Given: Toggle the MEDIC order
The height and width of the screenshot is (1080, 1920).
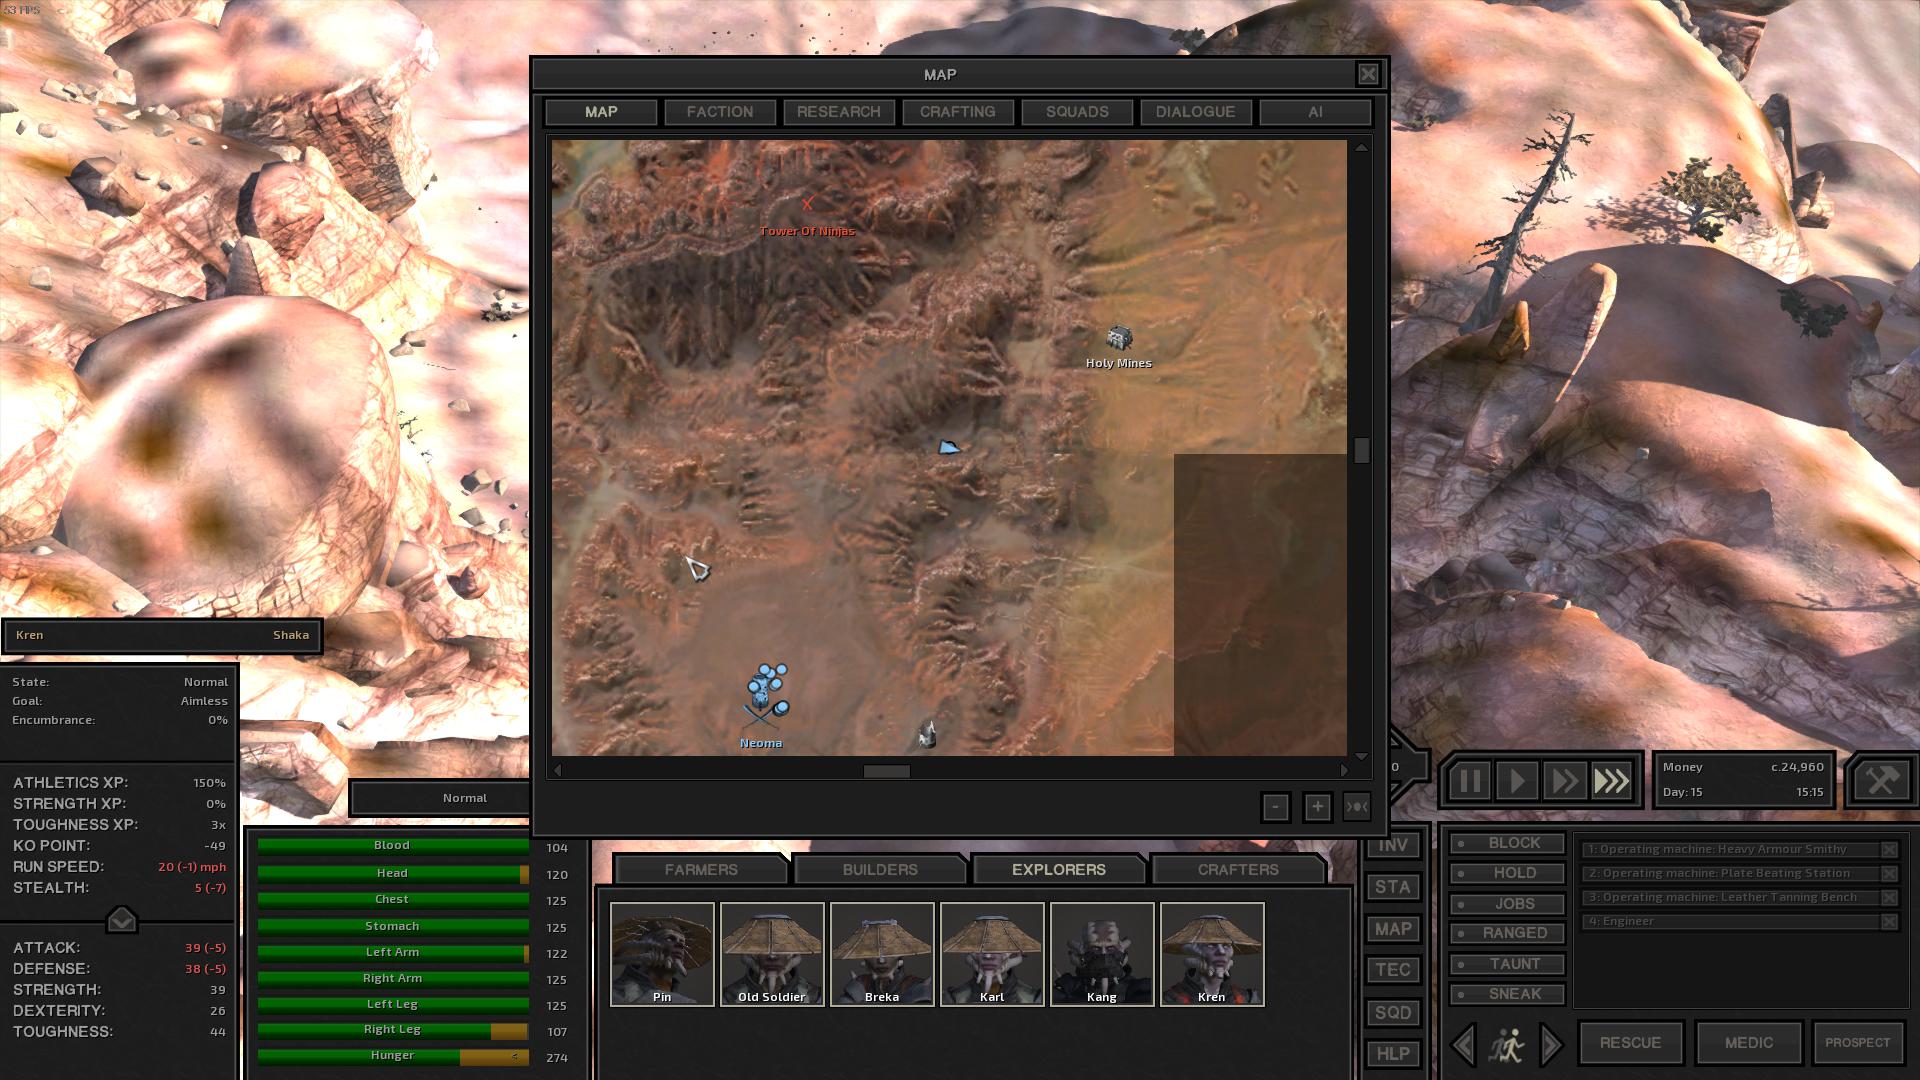Looking at the screenshot, I should coord(1749,1042).
